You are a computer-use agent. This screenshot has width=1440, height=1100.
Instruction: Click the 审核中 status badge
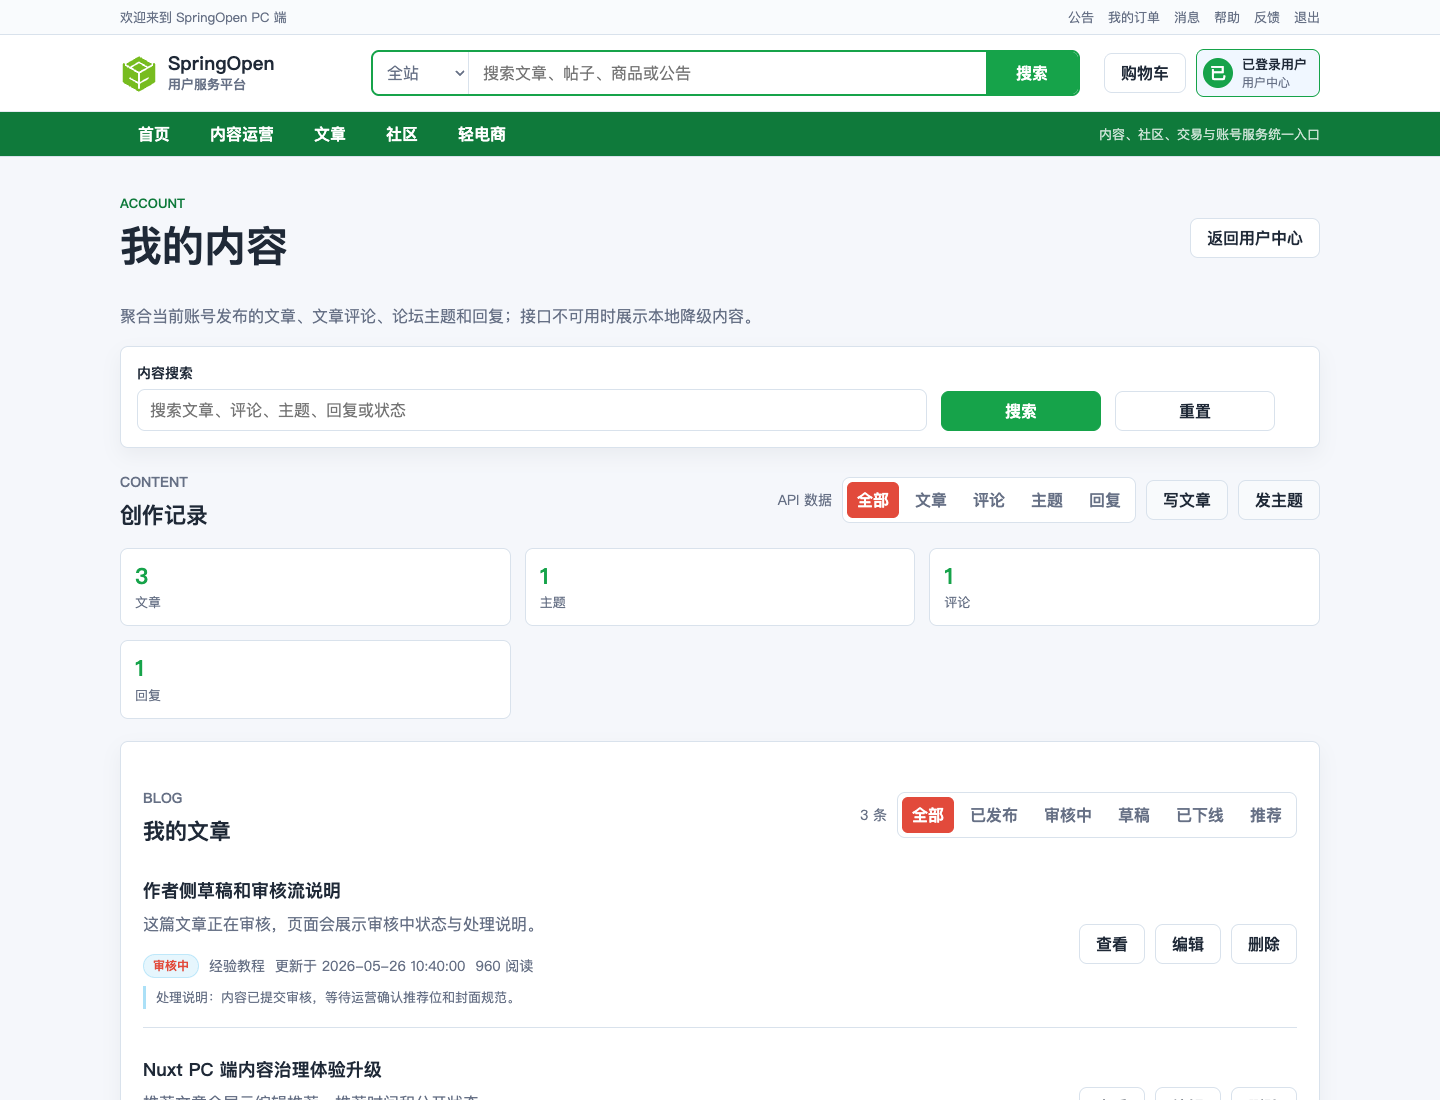[x=171, y=966]
